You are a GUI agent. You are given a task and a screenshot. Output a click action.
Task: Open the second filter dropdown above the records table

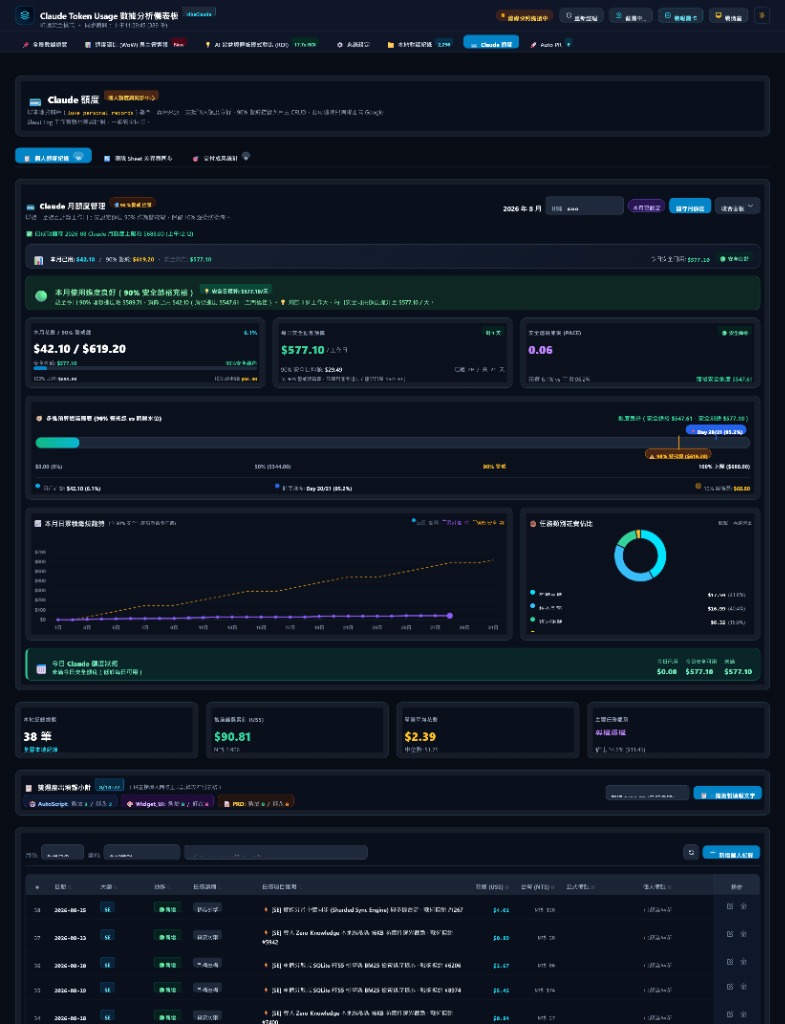[141, 853]
